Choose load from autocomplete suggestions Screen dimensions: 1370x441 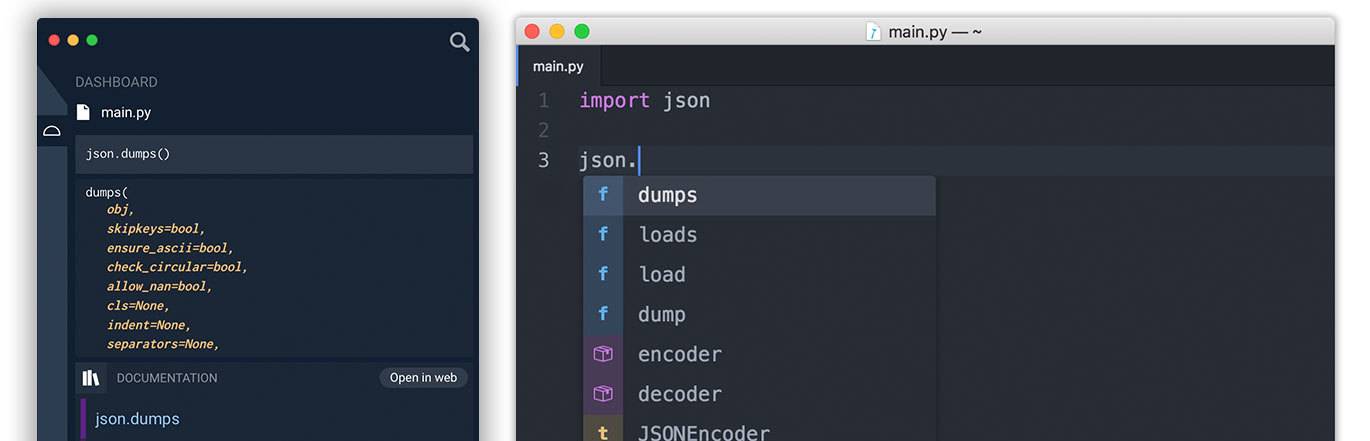tap(760, 274)
